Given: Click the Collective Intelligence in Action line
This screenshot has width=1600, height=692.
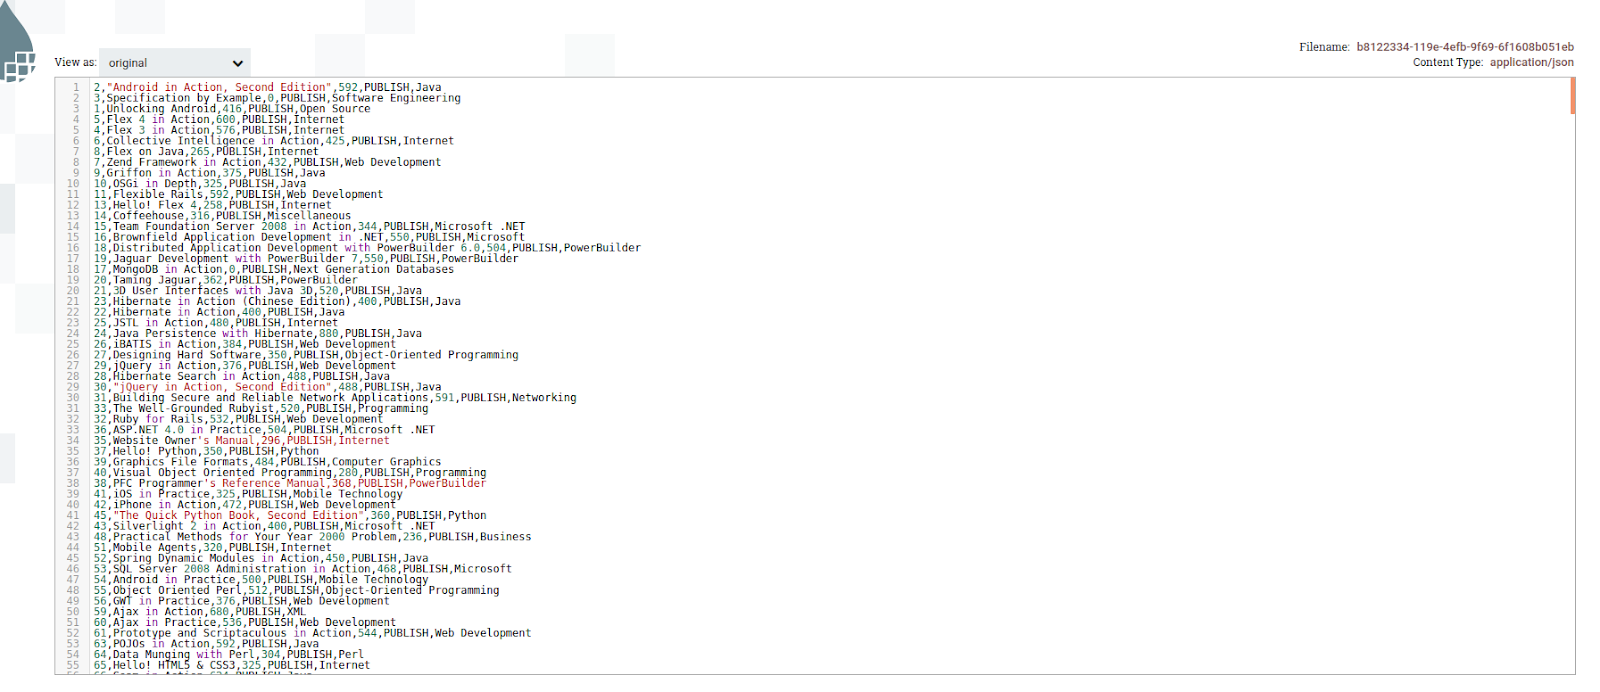Looking at the screenshot, I should pos(273,141).
